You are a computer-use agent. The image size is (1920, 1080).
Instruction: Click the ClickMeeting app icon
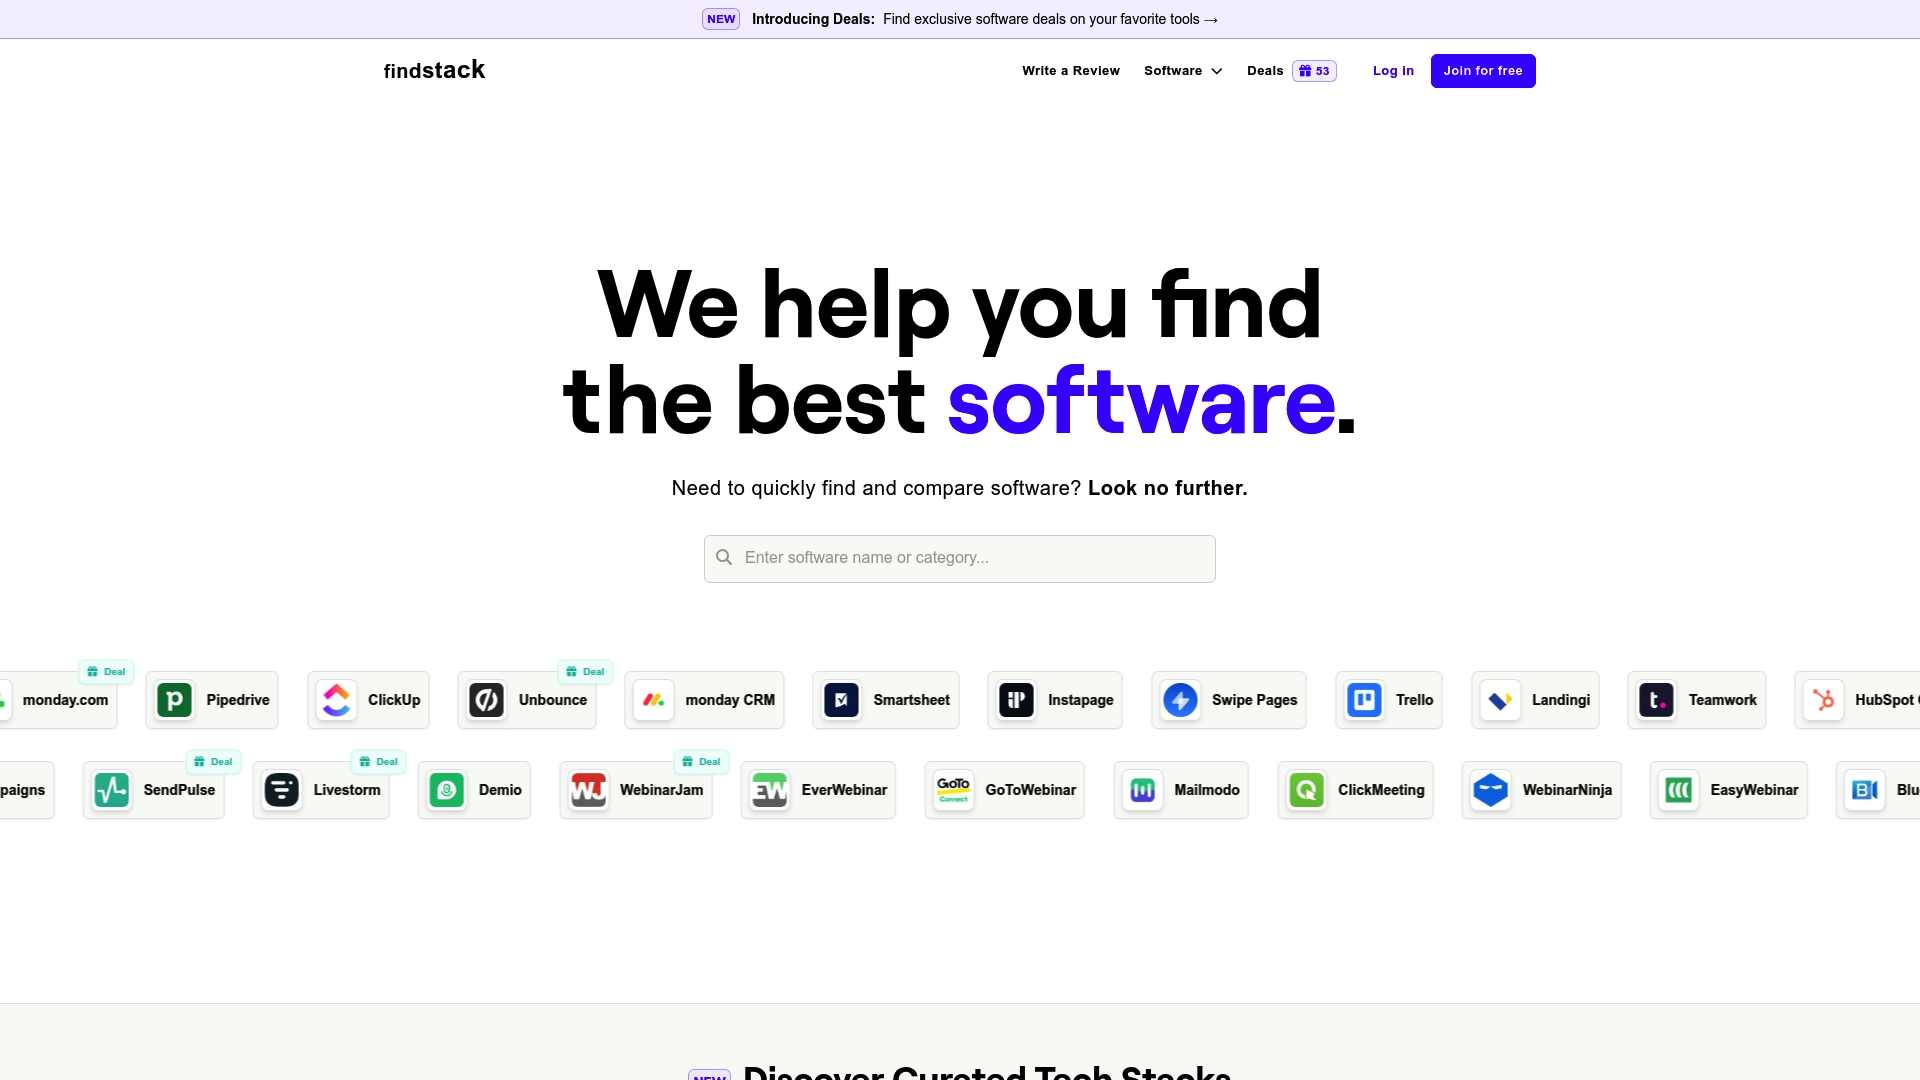pyautogui.click(x=1307, y=790)
